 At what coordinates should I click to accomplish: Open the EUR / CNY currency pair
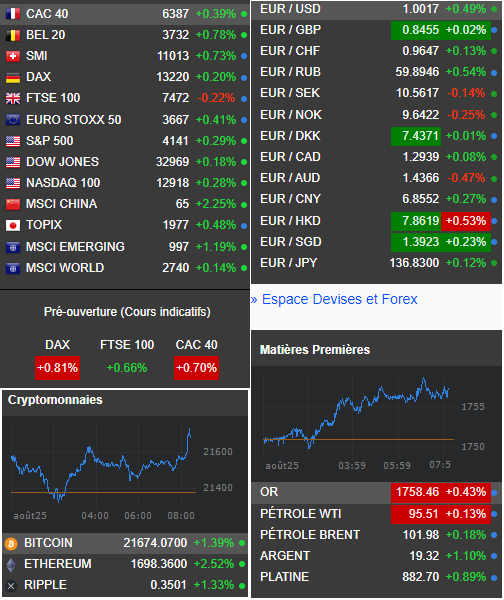[290, 199]
